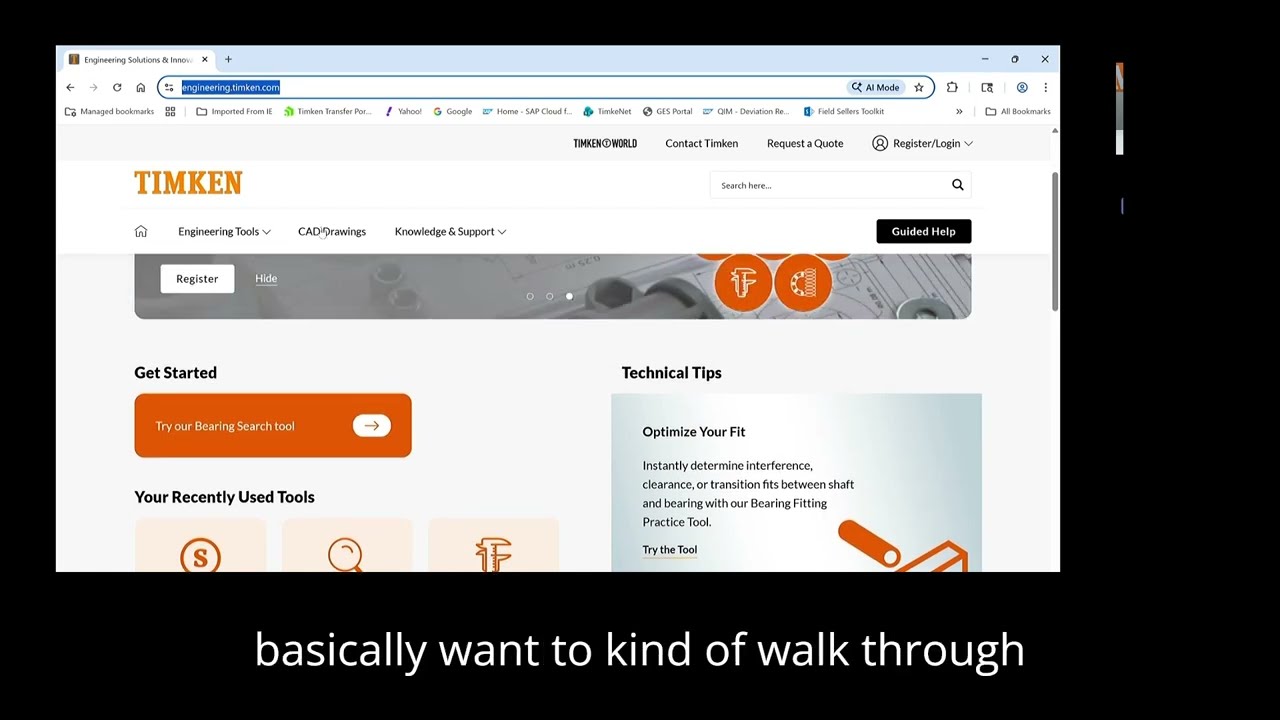Screen dimensions: 1280x720
Task: Click the Guided Help button
Action: coord(923,231)
